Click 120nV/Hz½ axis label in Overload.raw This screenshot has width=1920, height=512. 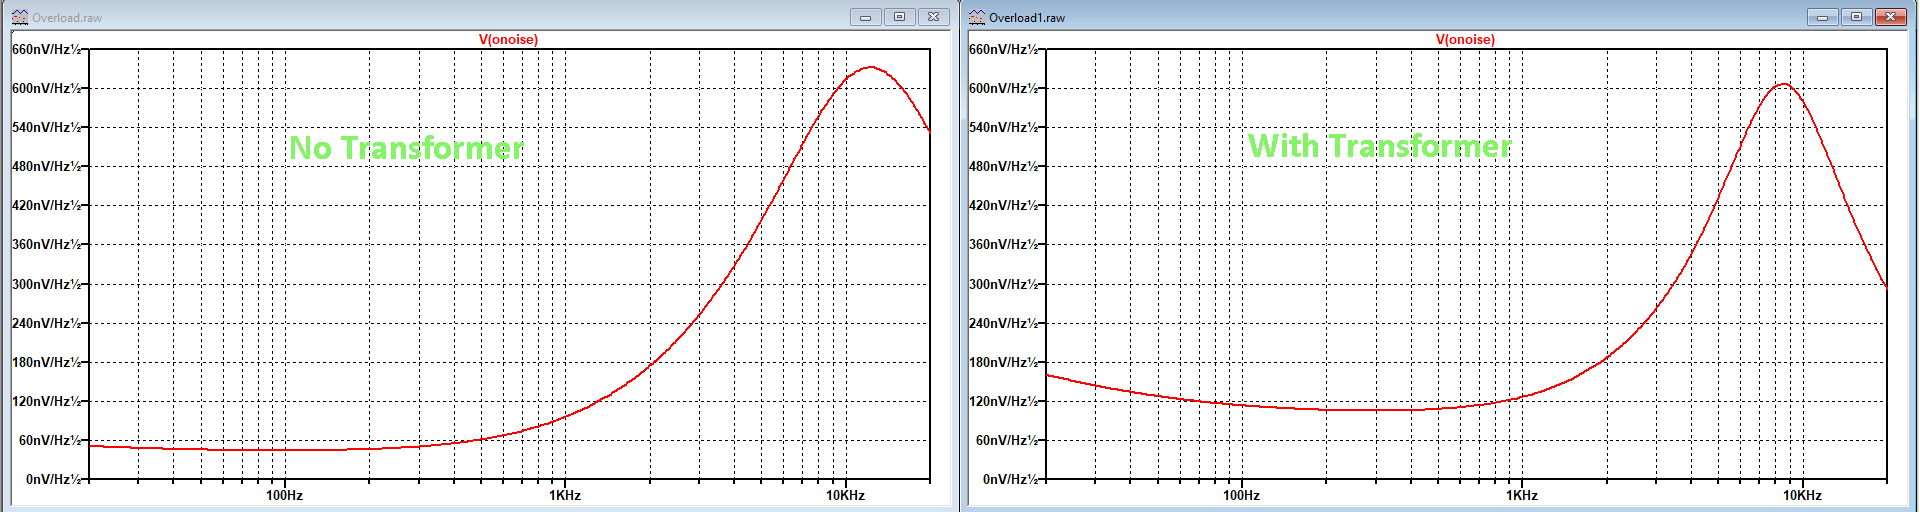(46, 401)
